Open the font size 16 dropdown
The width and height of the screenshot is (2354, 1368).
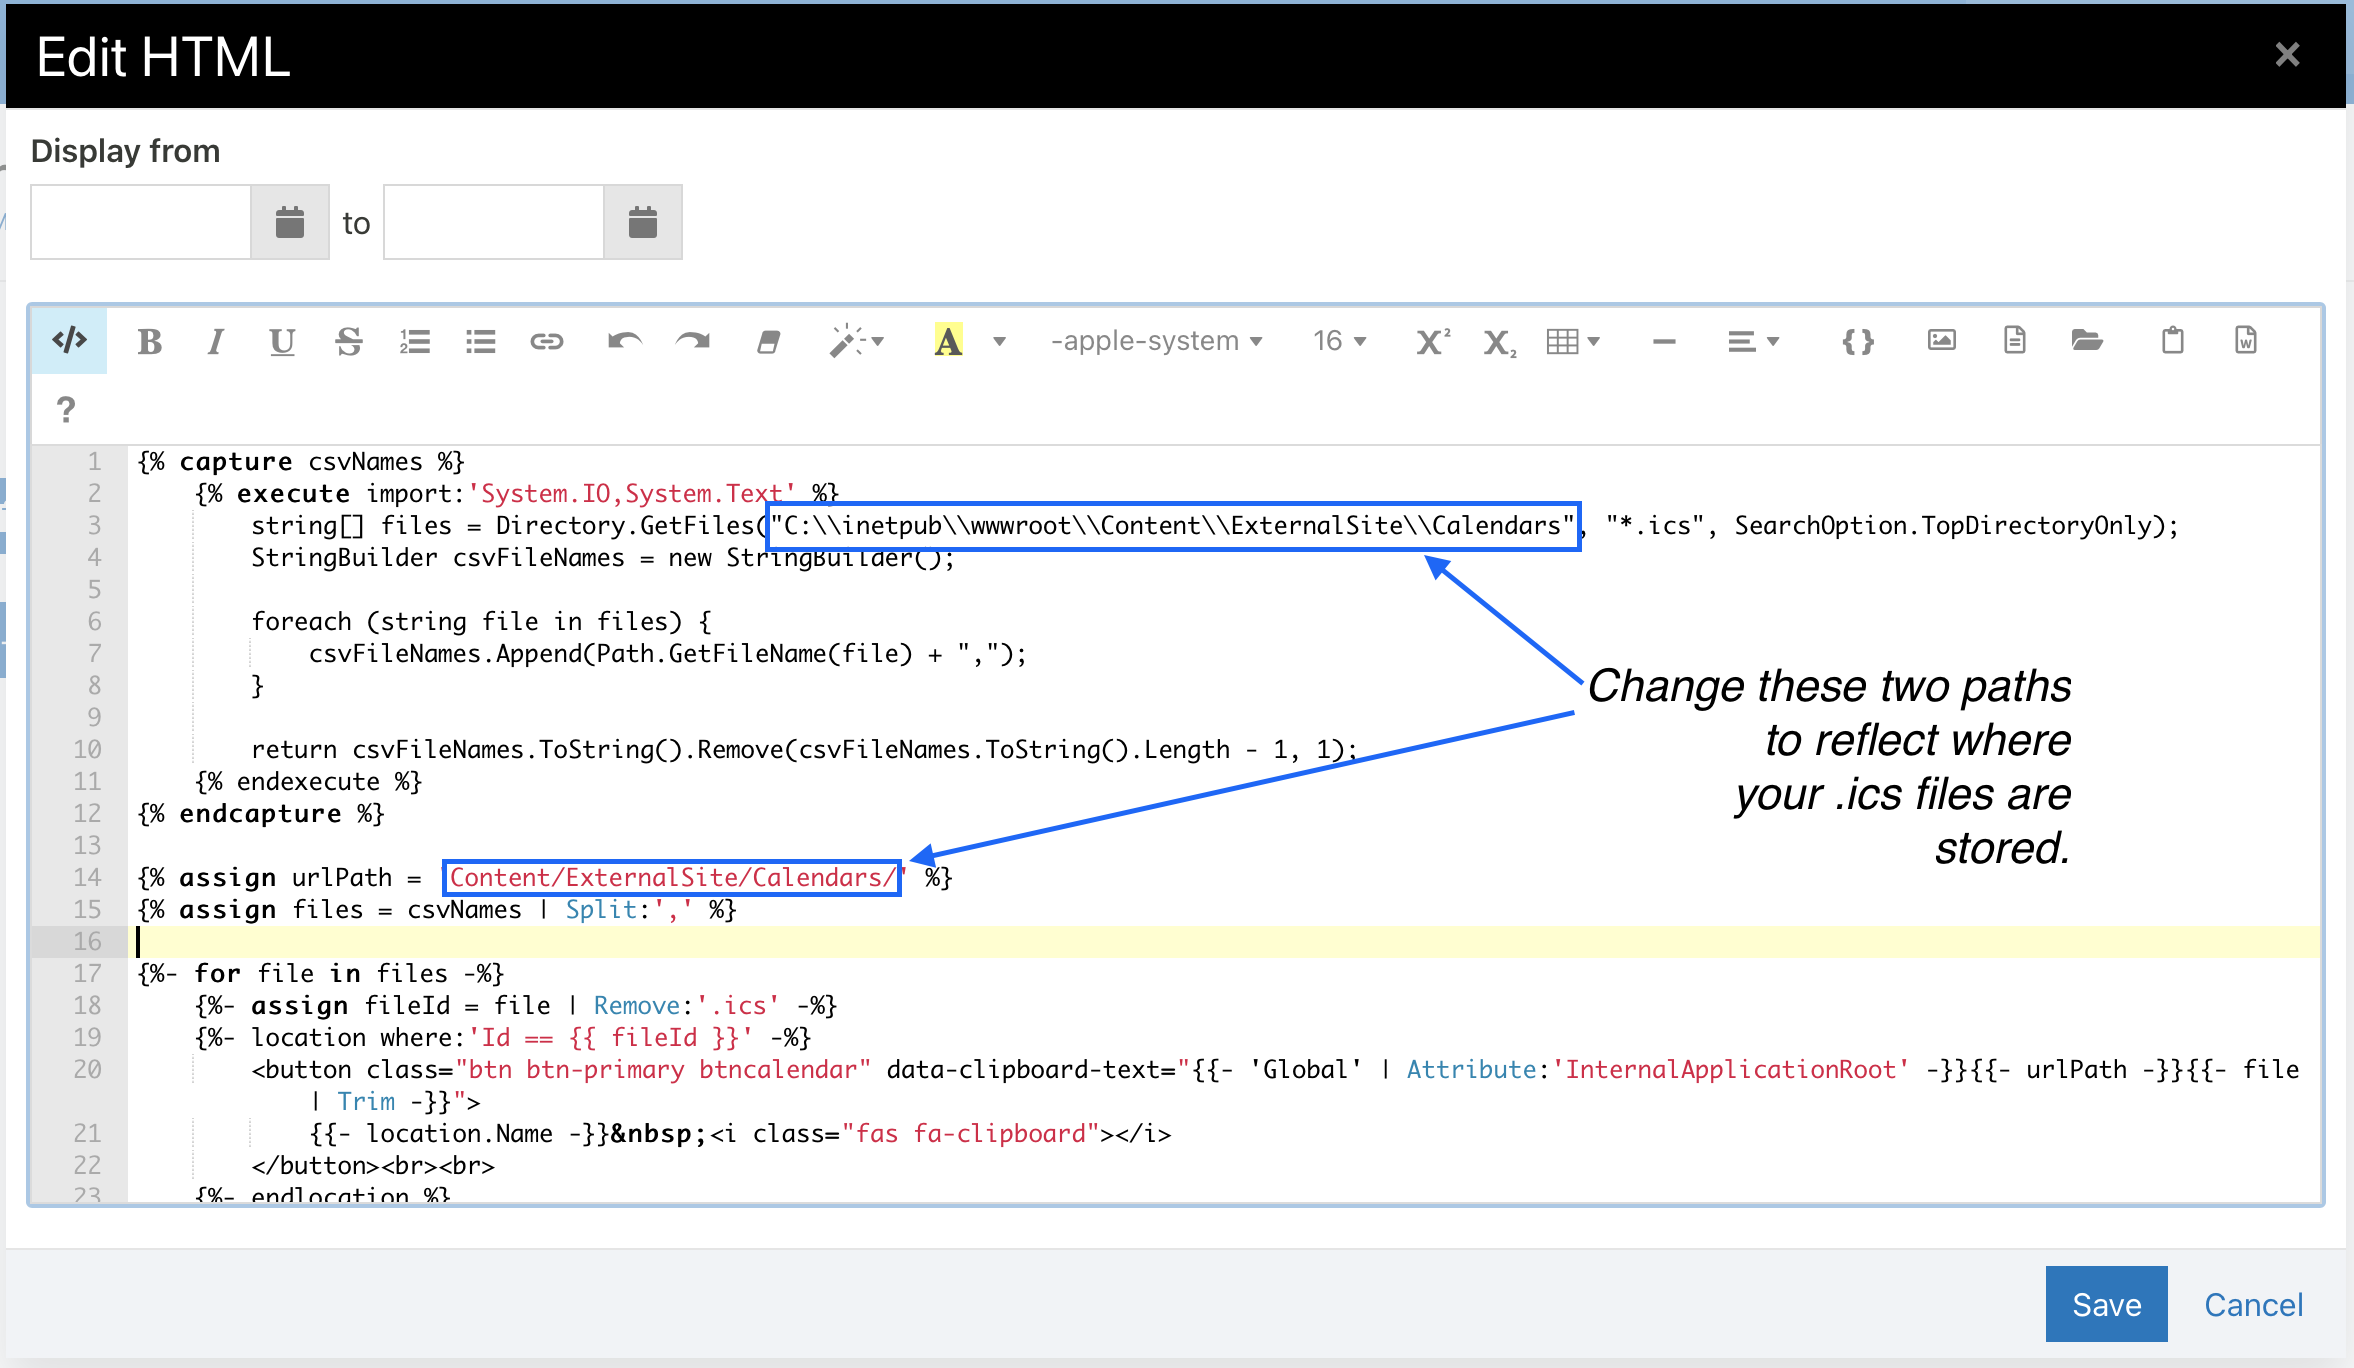coord(1339,342)
